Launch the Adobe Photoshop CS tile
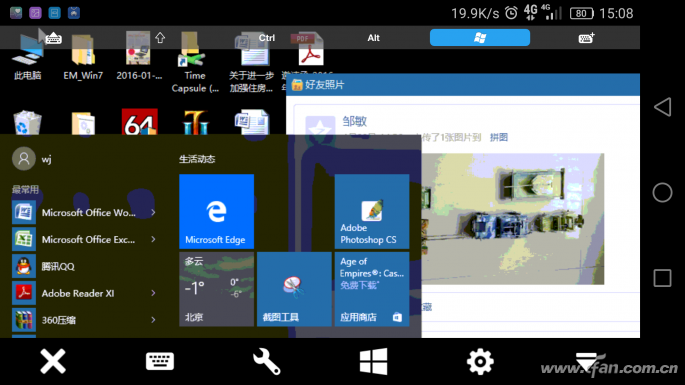Screen dimensions: 685x385 pos(372,212)
